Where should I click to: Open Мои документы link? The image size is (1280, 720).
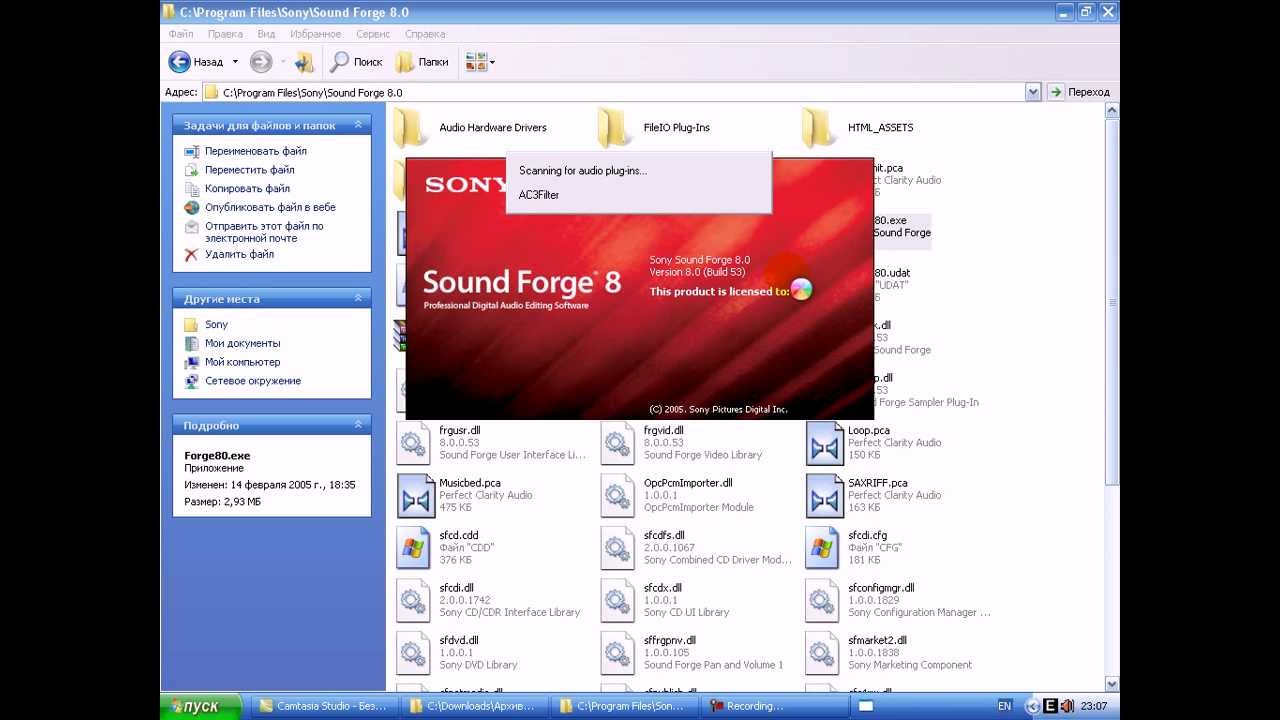click(242, 343)
